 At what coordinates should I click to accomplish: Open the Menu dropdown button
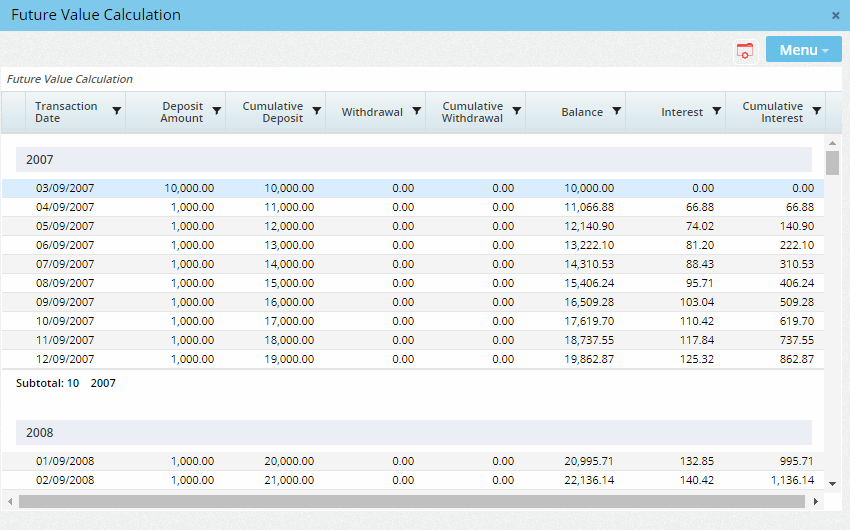click(x=803, y=50)
